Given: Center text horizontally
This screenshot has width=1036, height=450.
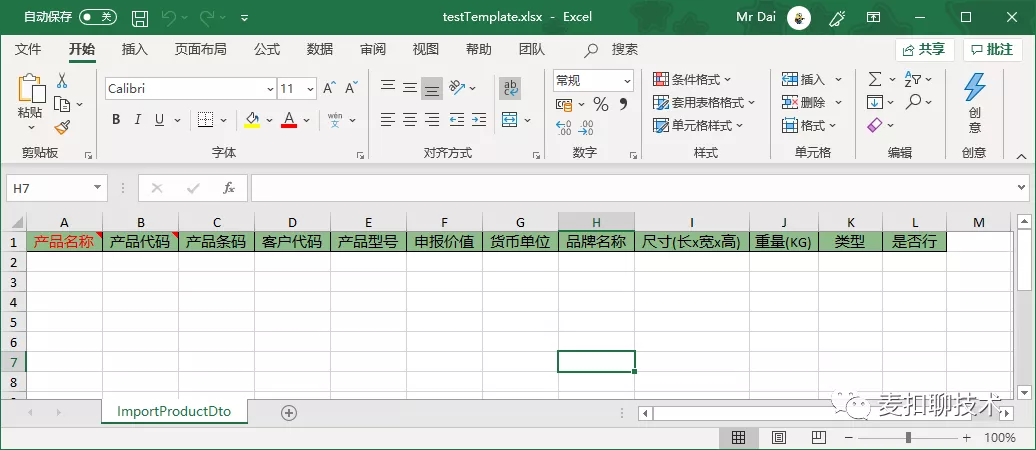Looking at the screenshot, I should tap(410, 120).
